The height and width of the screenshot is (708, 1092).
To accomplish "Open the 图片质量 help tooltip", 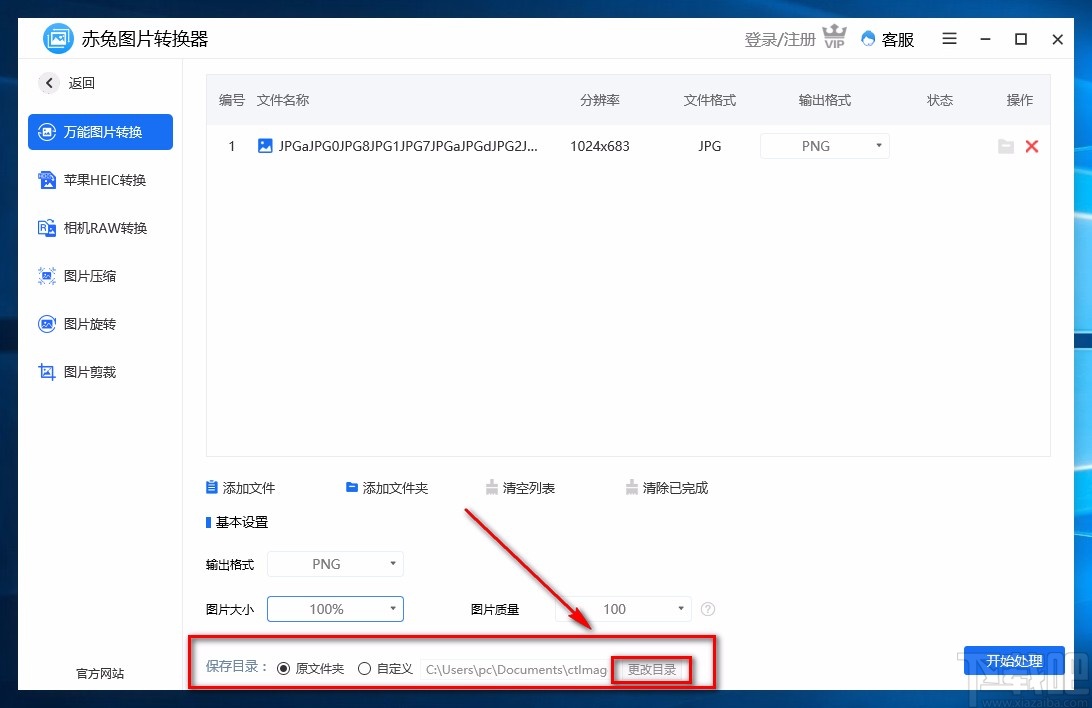I will tap(707, 609).
